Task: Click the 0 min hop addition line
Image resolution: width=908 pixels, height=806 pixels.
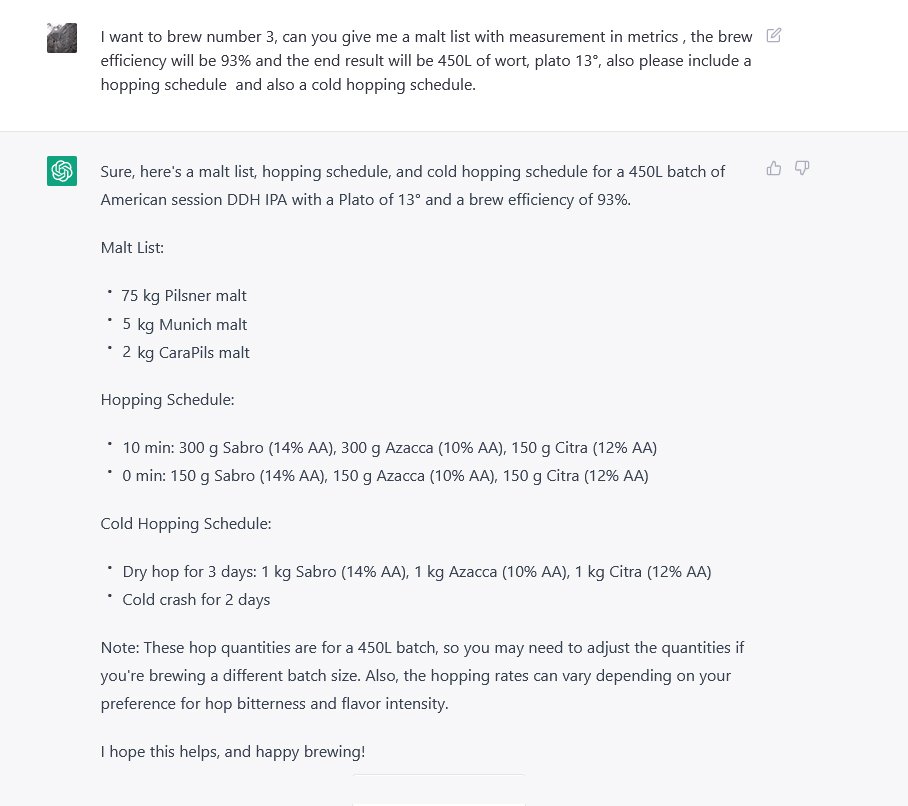Action: point(385,476)
